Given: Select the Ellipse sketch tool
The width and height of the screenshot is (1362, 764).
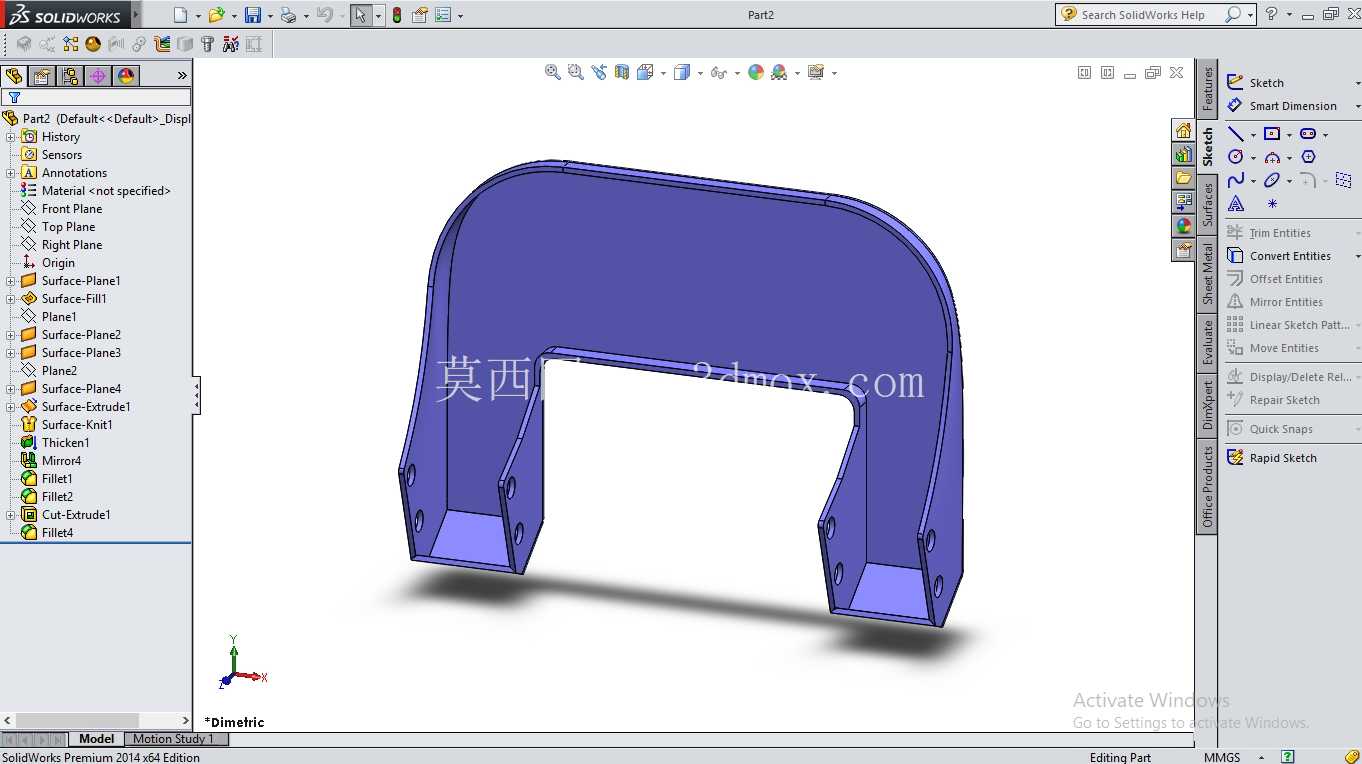Looking at the screenshot, I should [x=1272, y=180].
